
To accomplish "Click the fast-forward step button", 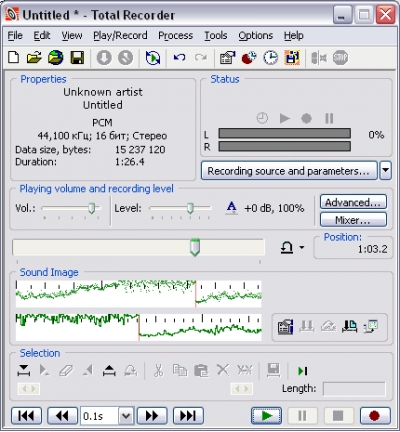I will (152, 416).
